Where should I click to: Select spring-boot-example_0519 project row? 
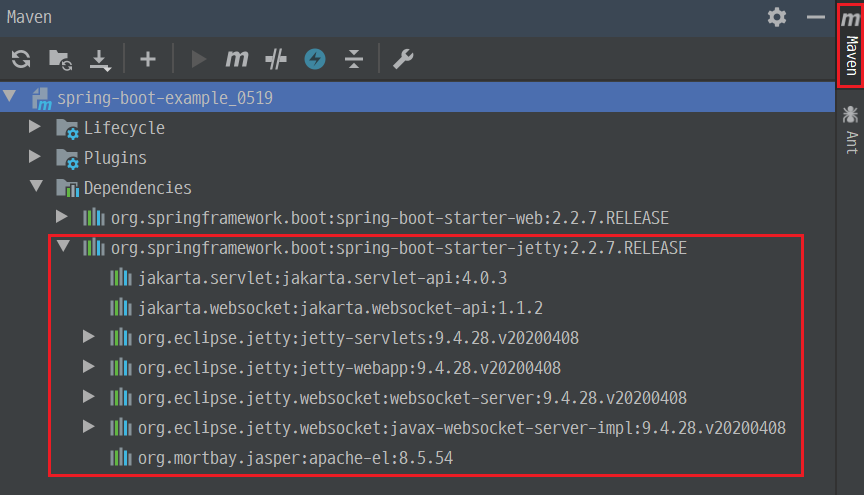[418, 98]
